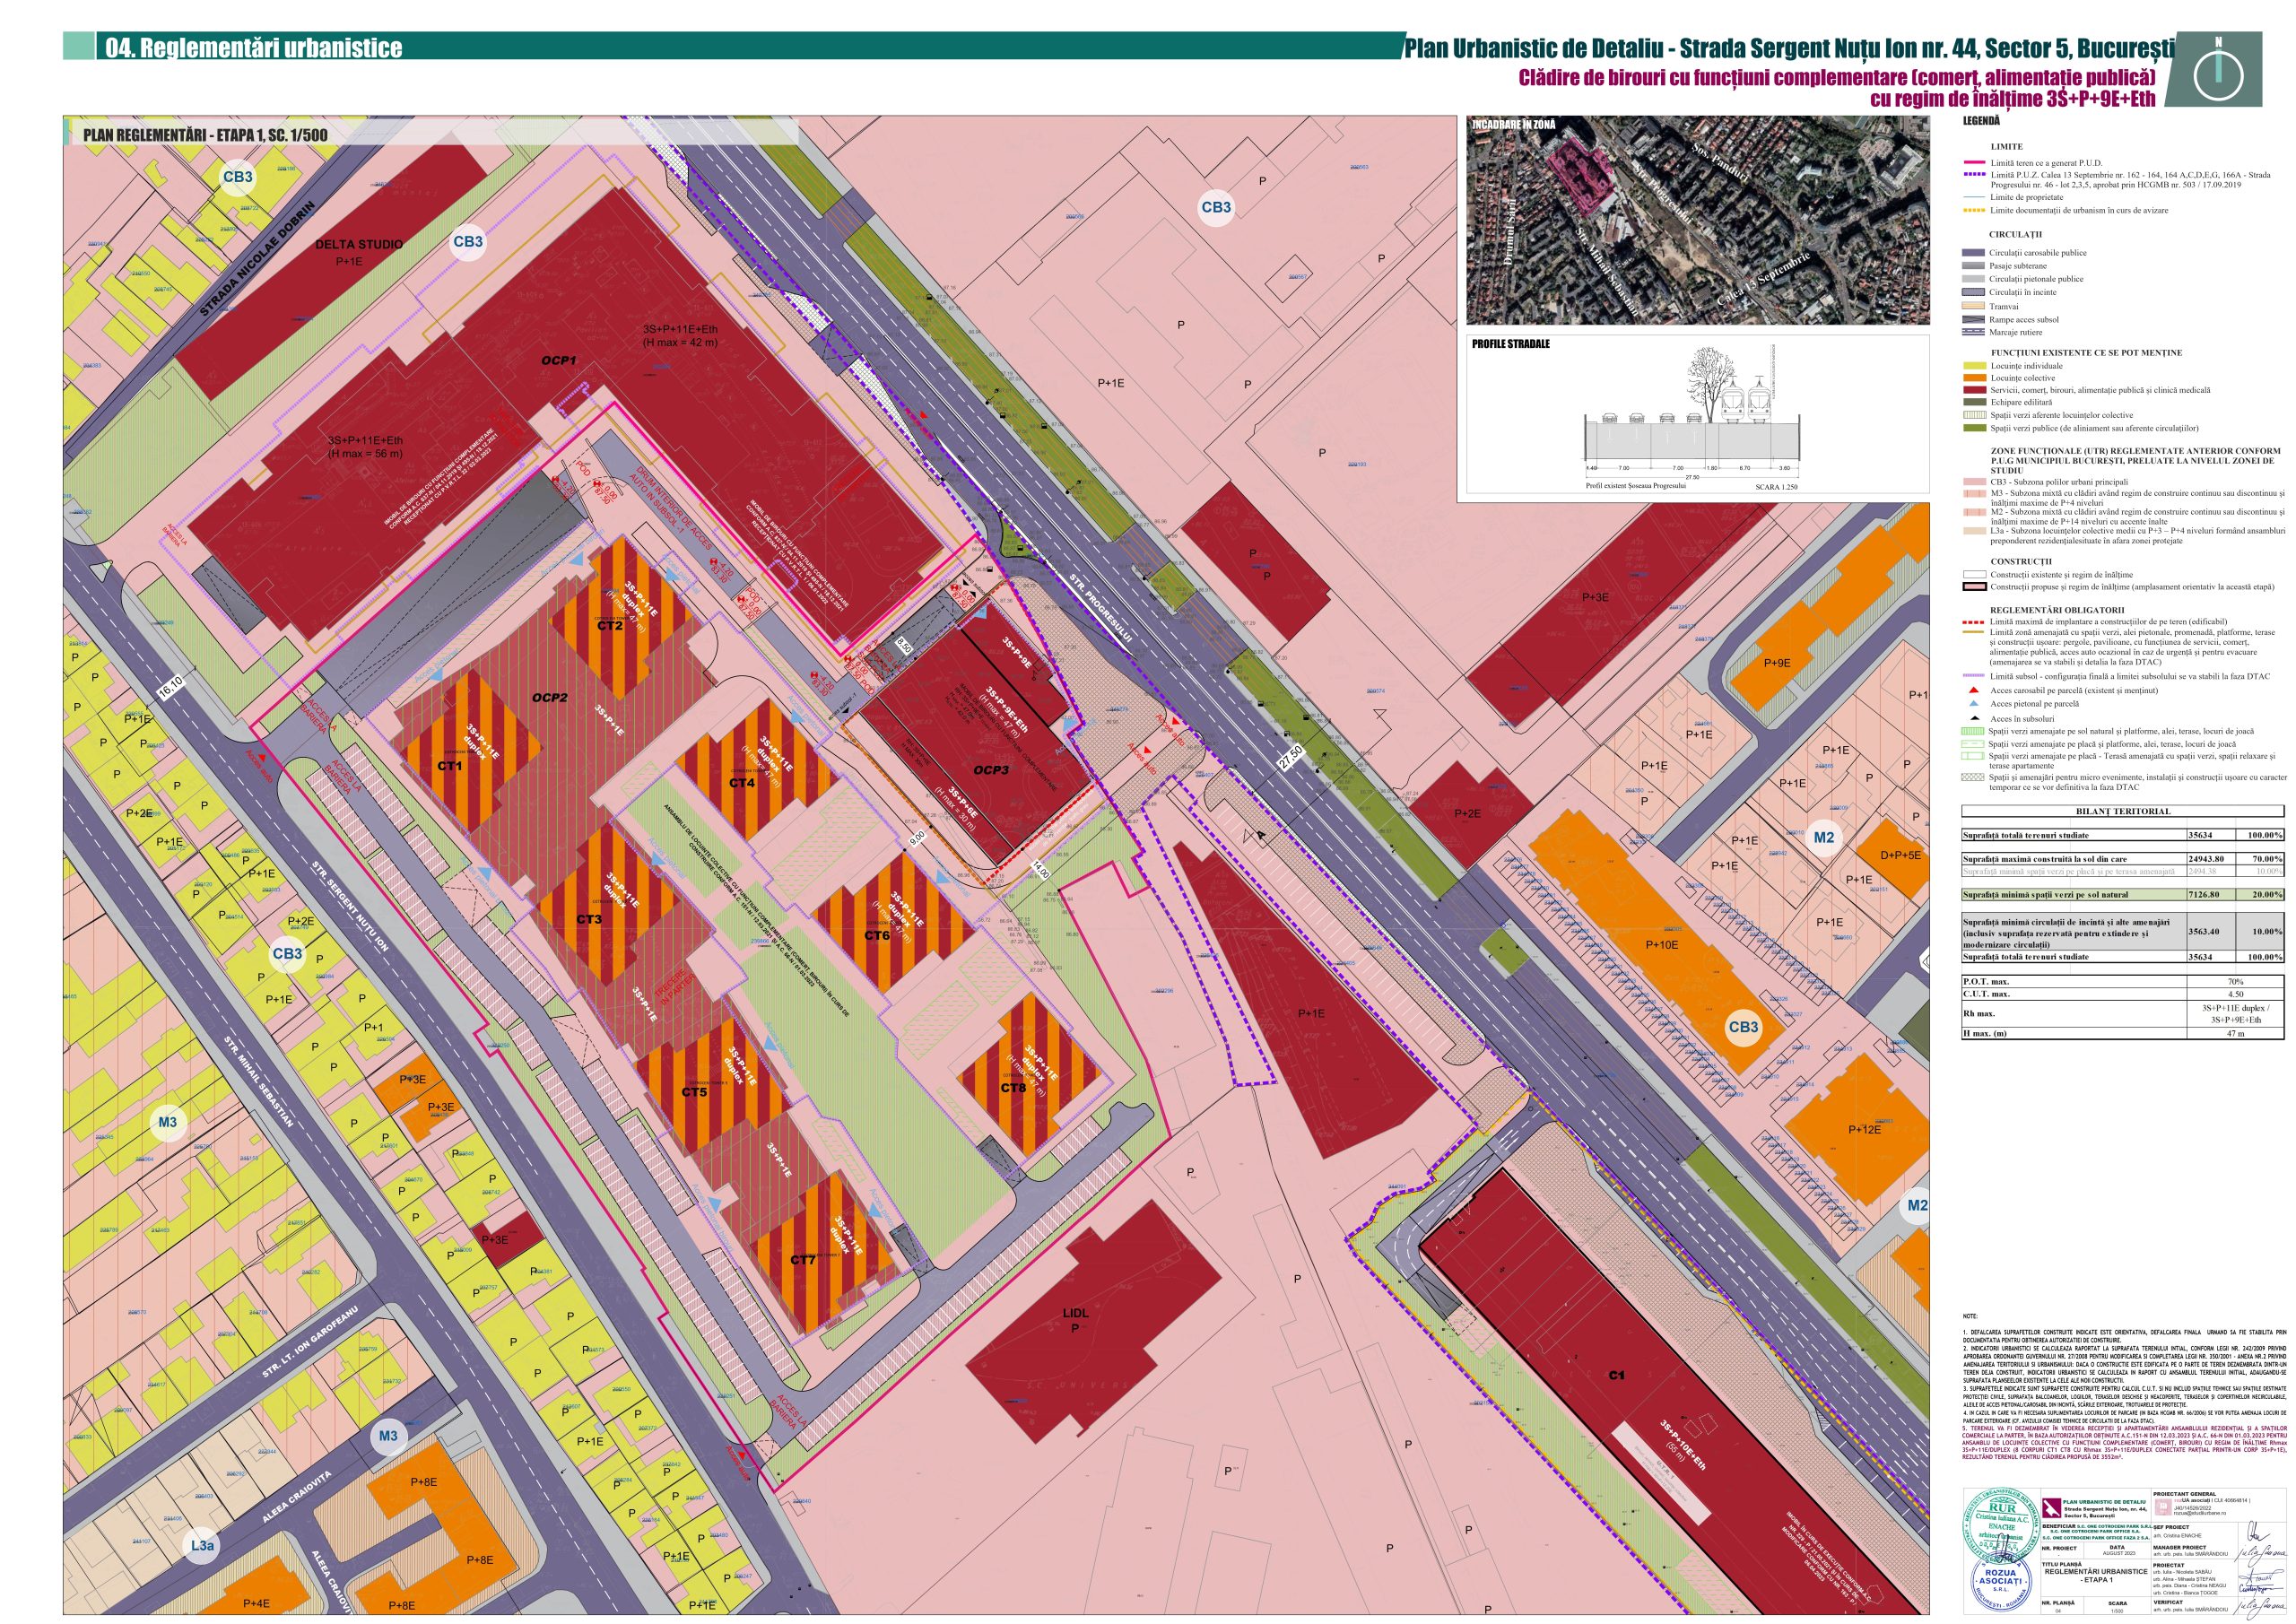Click the 'Încadrare în zonă' aerial photo
The image size is (2296, 1624).
[1697, 222]
